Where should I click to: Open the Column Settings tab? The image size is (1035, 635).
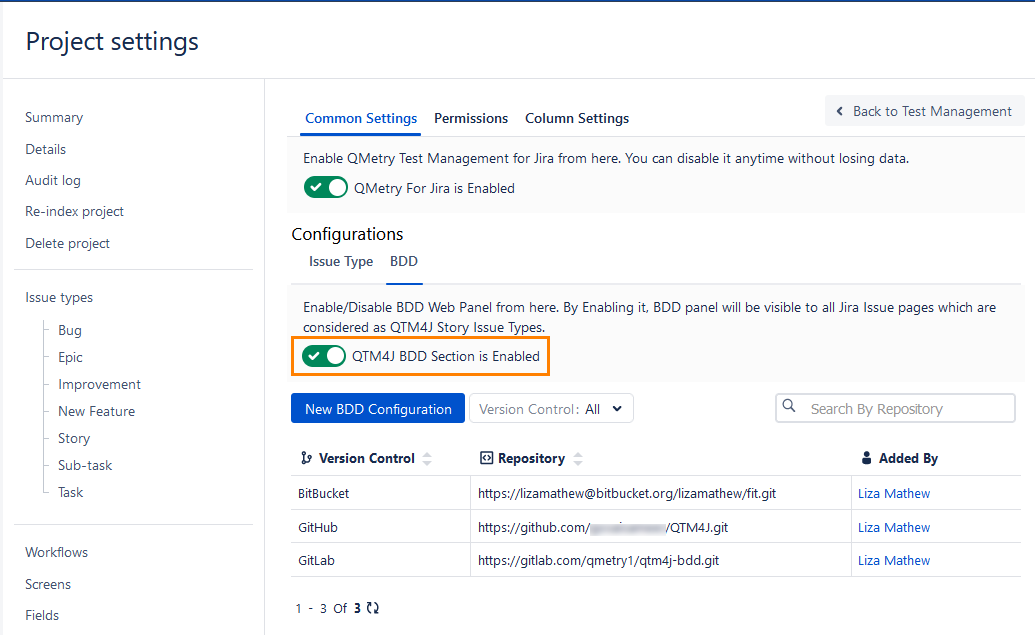[x=577, y=118]
